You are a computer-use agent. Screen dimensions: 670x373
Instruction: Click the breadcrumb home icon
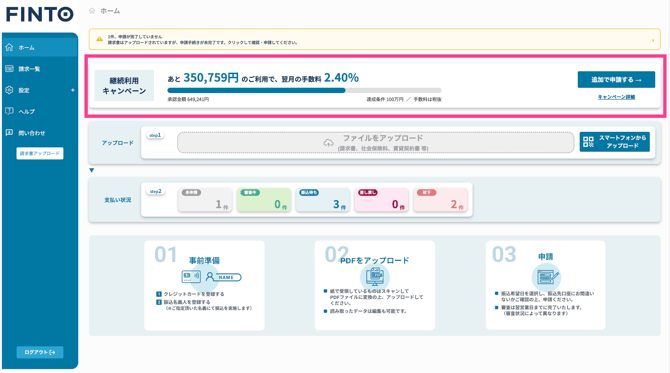click(x=92, y=11)
